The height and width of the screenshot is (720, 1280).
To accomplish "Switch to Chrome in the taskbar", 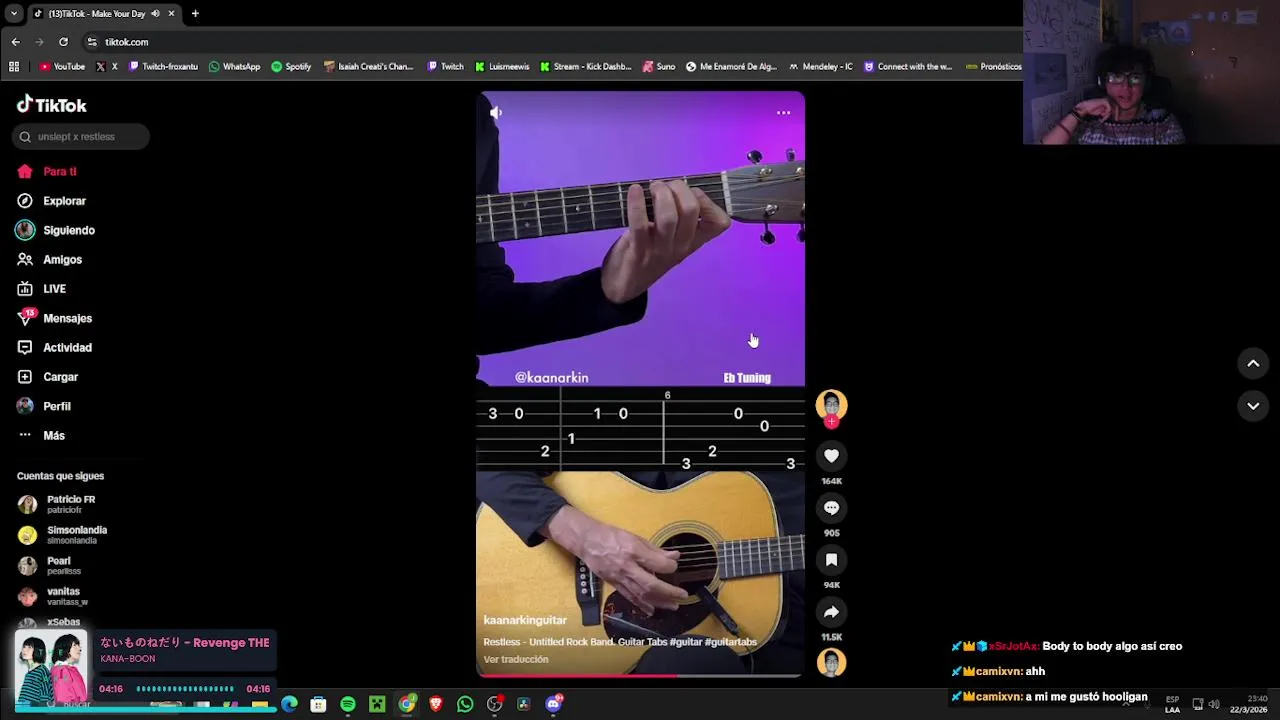I will [x=406, y=704].
